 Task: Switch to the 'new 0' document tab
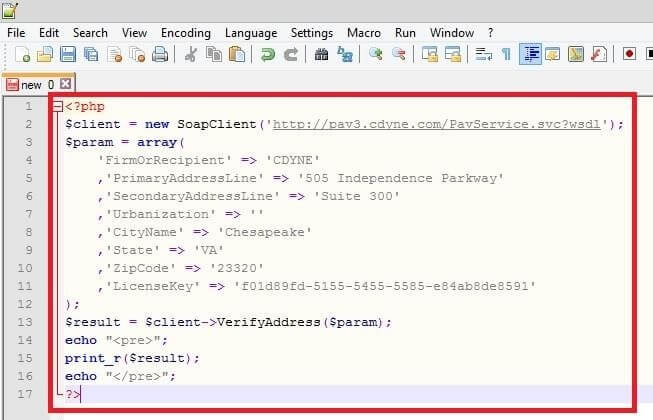pyautogui.click(x=31, y=85)
